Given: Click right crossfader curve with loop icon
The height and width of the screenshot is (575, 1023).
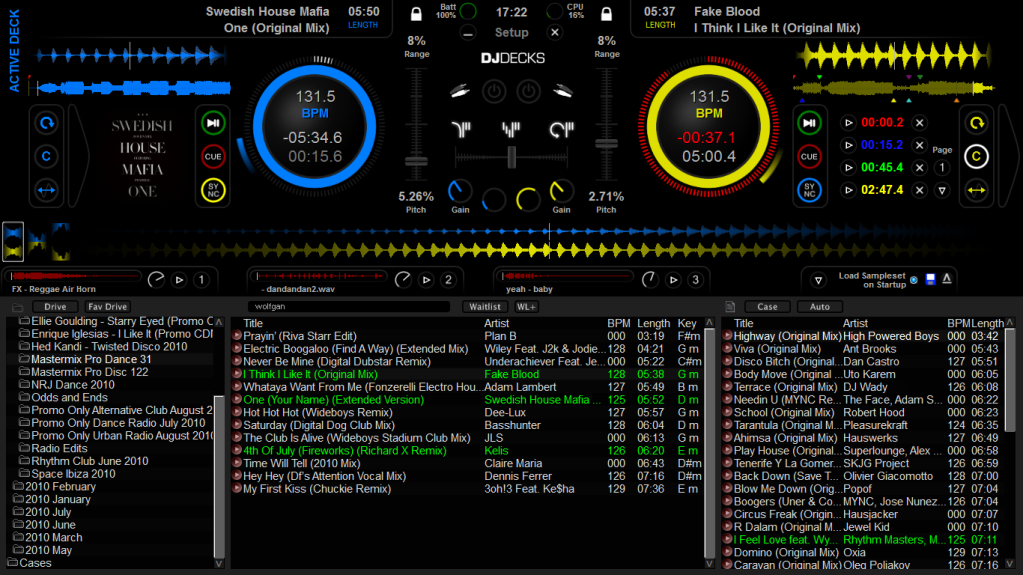Looking at the screenshot, I should (x=561, y=129).
